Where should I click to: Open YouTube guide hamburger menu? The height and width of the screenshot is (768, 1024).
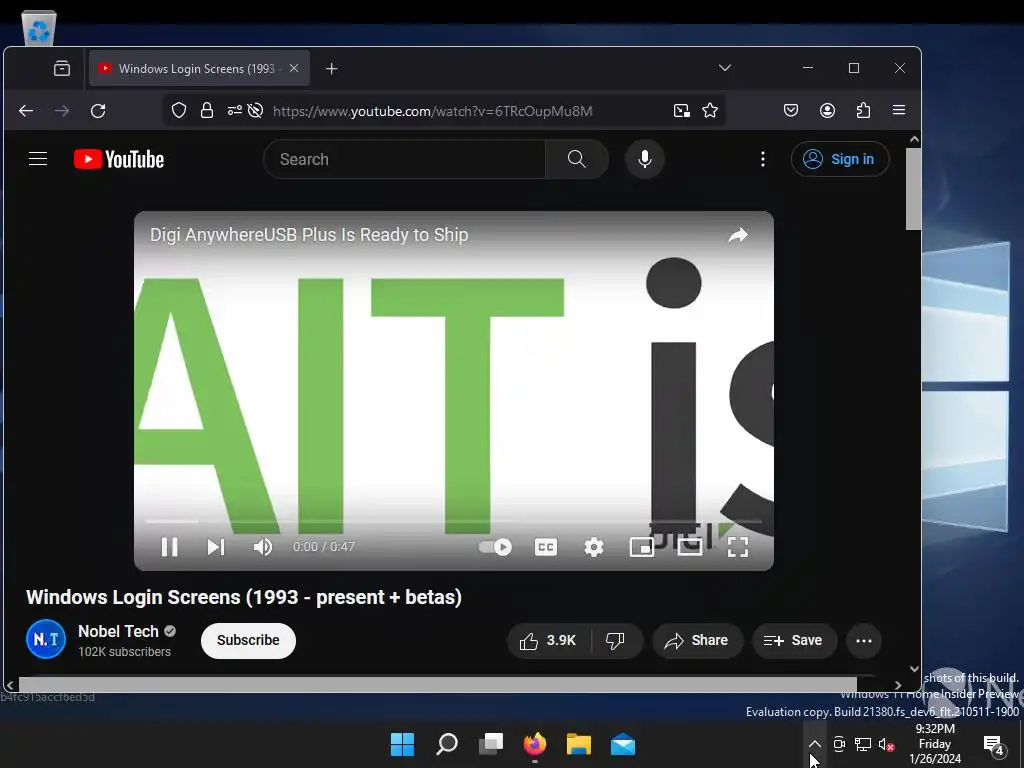(x=38, y=159)
